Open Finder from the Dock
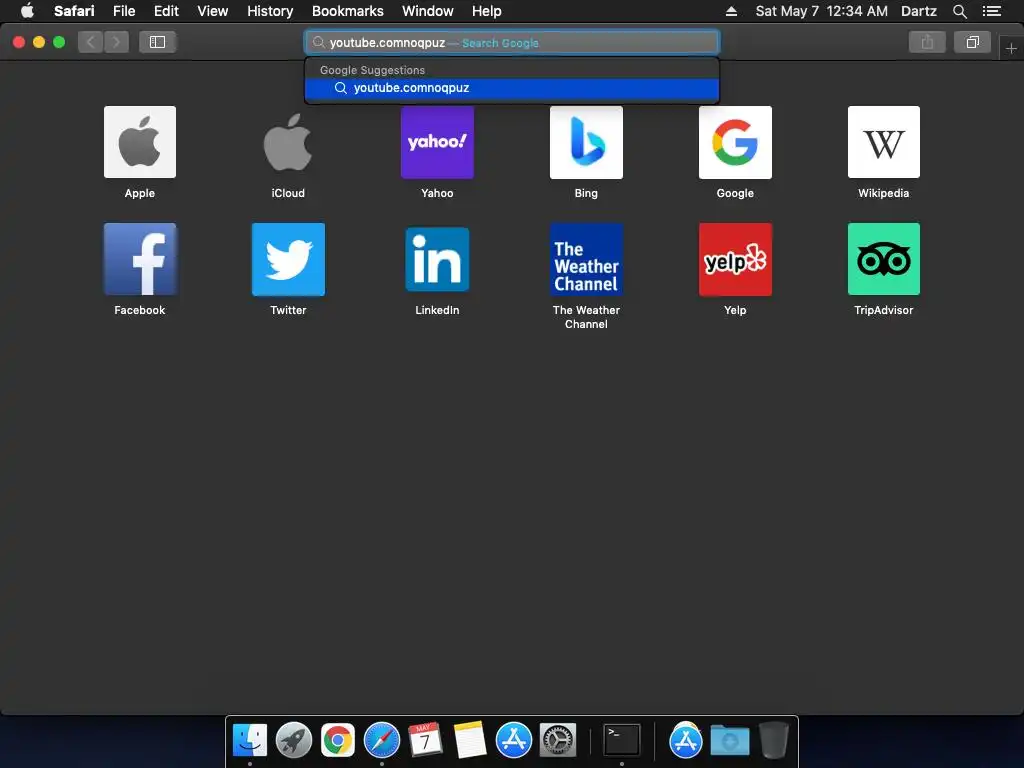This screenshot has height=768, width=1024. [x=250, y=741]
